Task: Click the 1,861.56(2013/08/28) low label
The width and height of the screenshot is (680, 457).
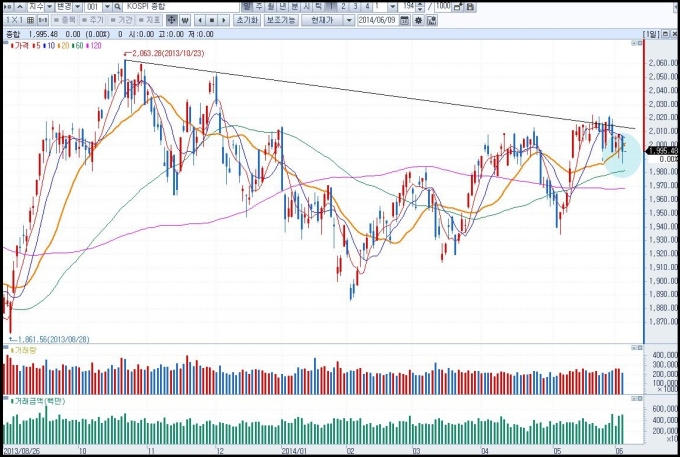Action: (53, 339)
